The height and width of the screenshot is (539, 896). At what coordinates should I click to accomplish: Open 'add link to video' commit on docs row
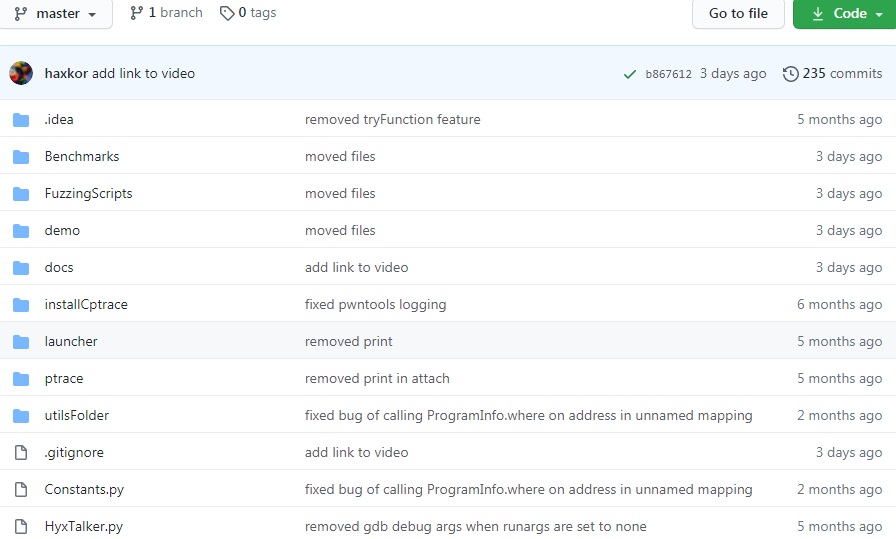click(x=357, y=267)
